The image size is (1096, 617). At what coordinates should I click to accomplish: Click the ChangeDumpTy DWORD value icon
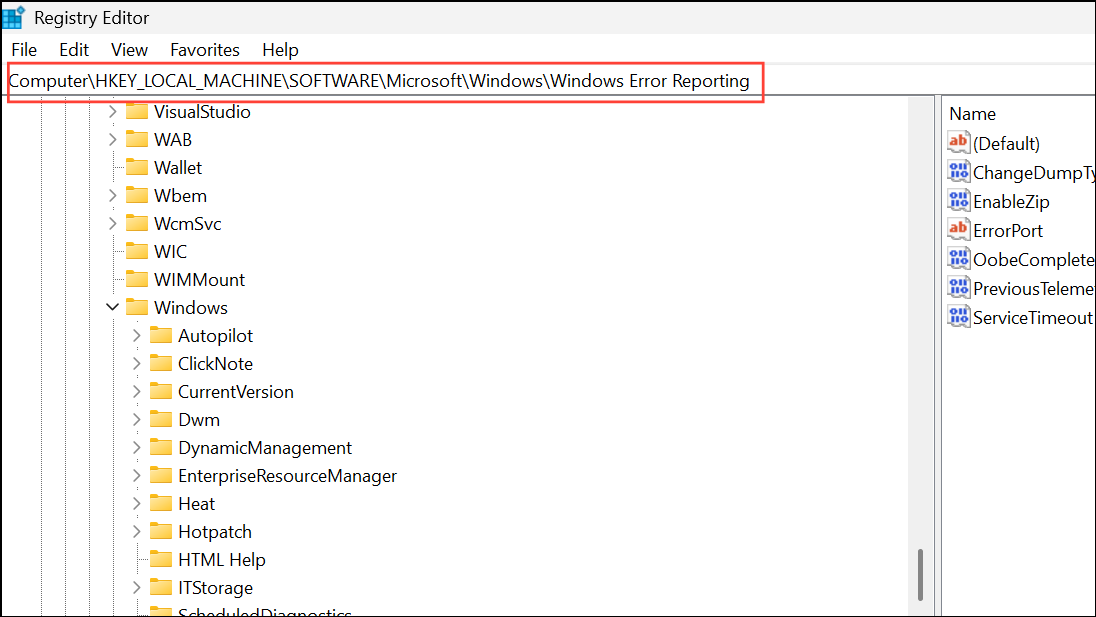[958, 171]
